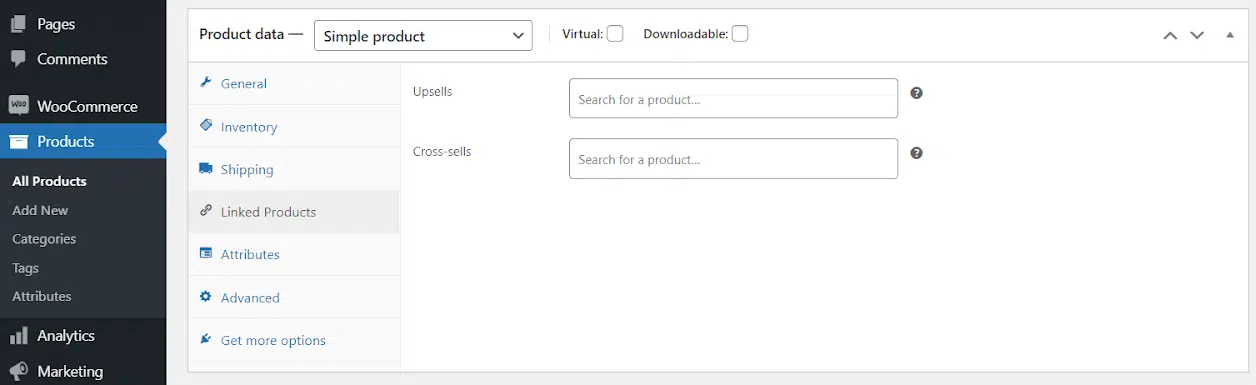Open the Simple product type dropdown
The width and height of the screenshot is (1256, 385).
[x=423, y=36]
